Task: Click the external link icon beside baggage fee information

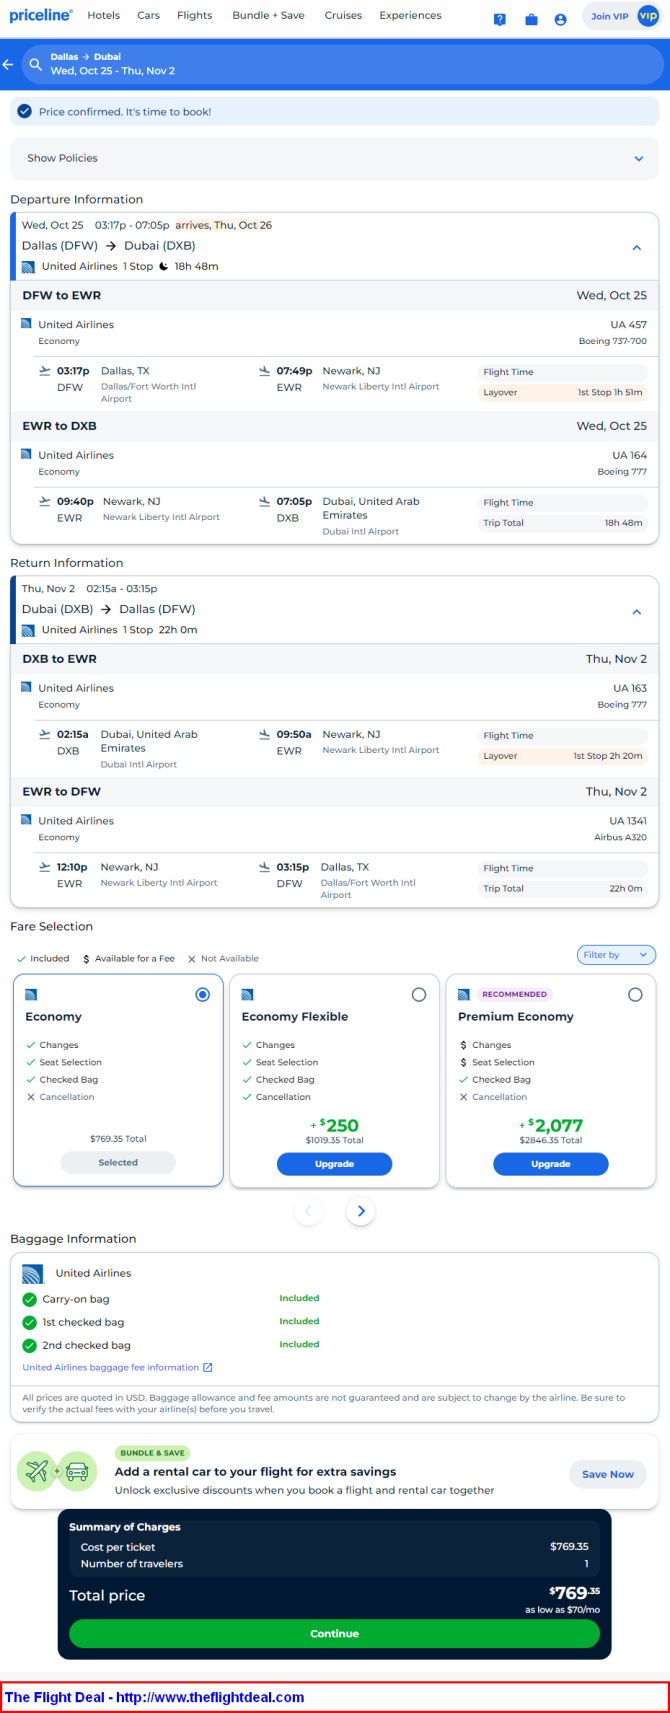Action: 208,1367
